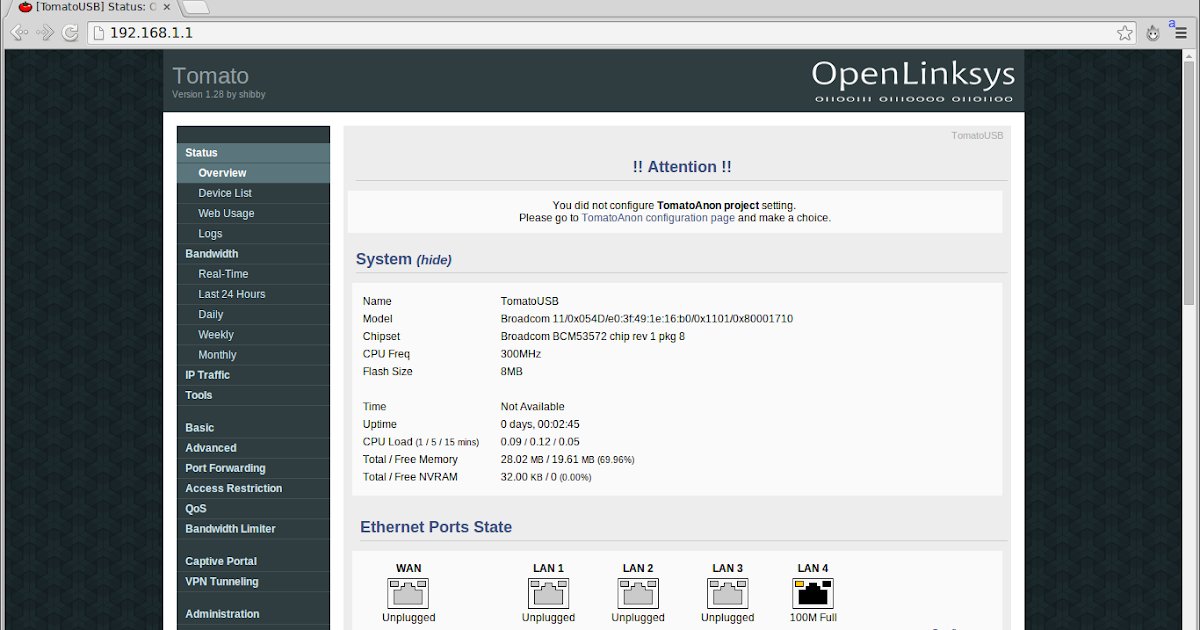This screenshot has height=630, width=1200.
Task: Open VPN Tunneling section
Action: click(x=253, y=582)
